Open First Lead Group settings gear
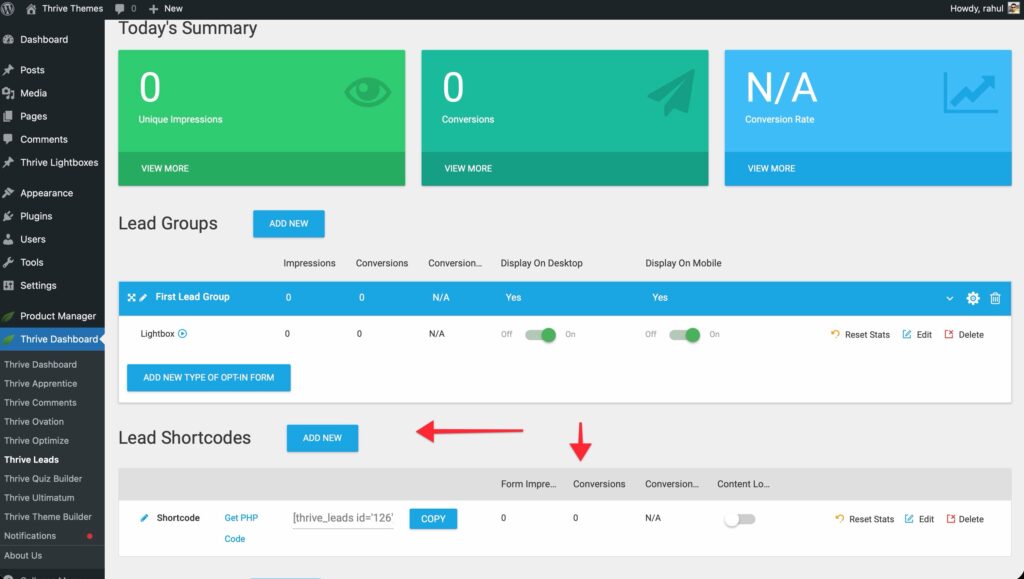The height and width of the screenshot is (579, 1024). [972, 298]
